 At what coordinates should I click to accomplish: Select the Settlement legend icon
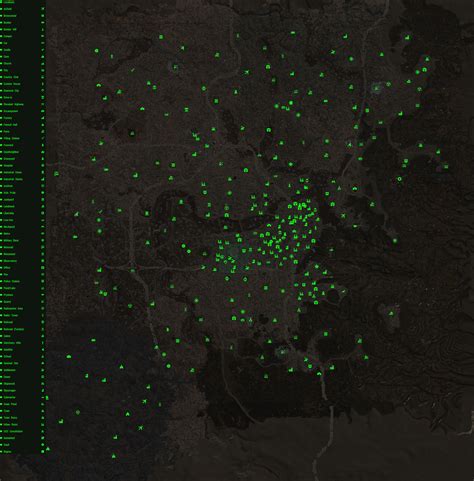pyautogui.click(x=43, y=370)
